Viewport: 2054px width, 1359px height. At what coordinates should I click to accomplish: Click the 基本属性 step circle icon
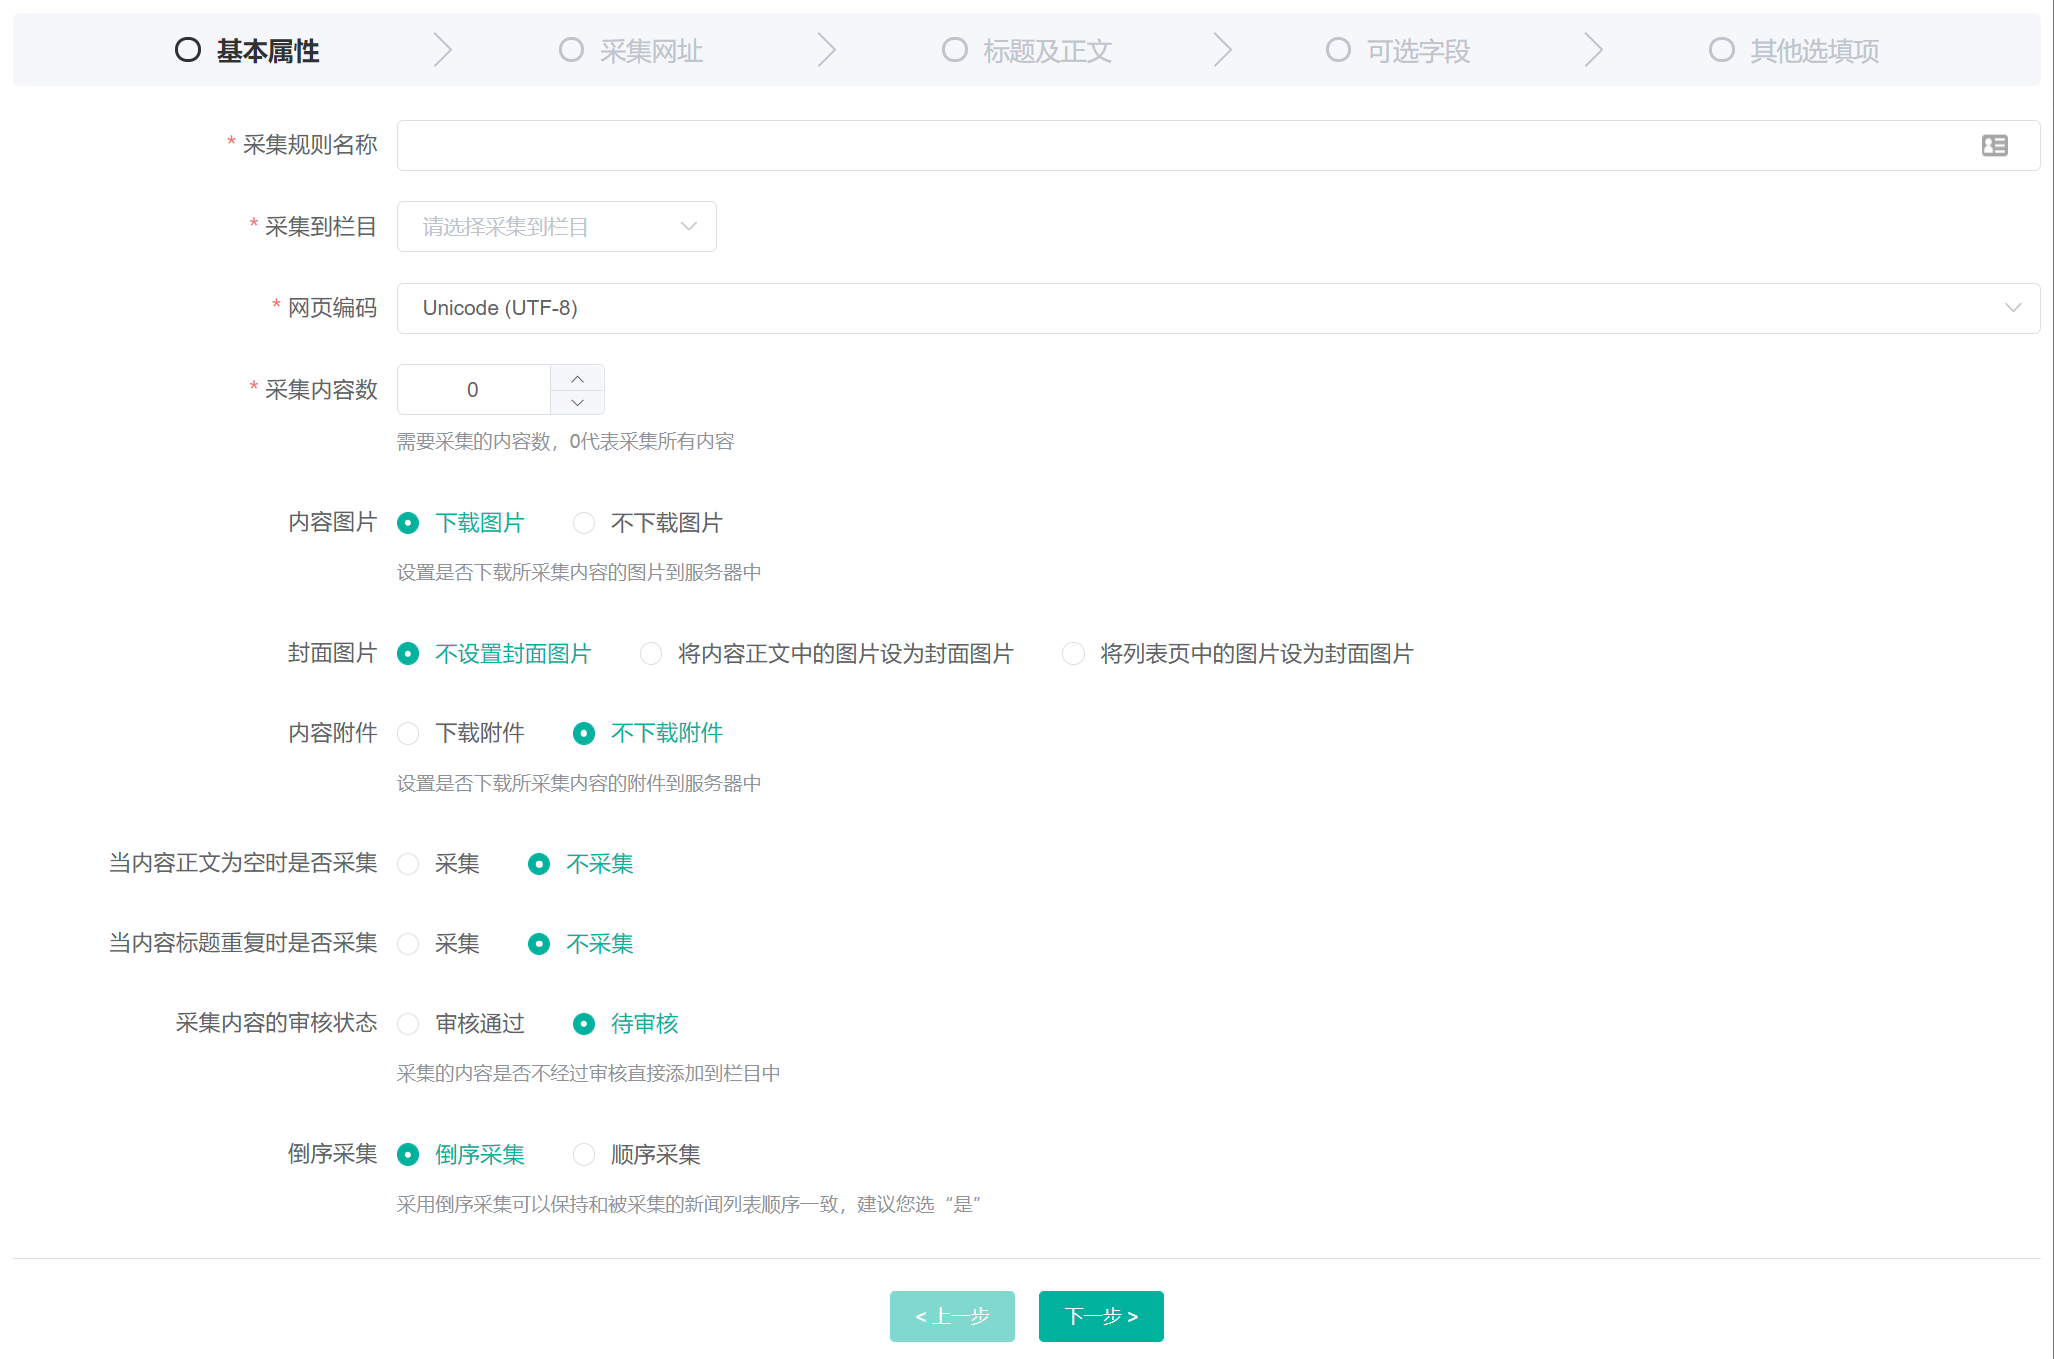click(188, 50)
